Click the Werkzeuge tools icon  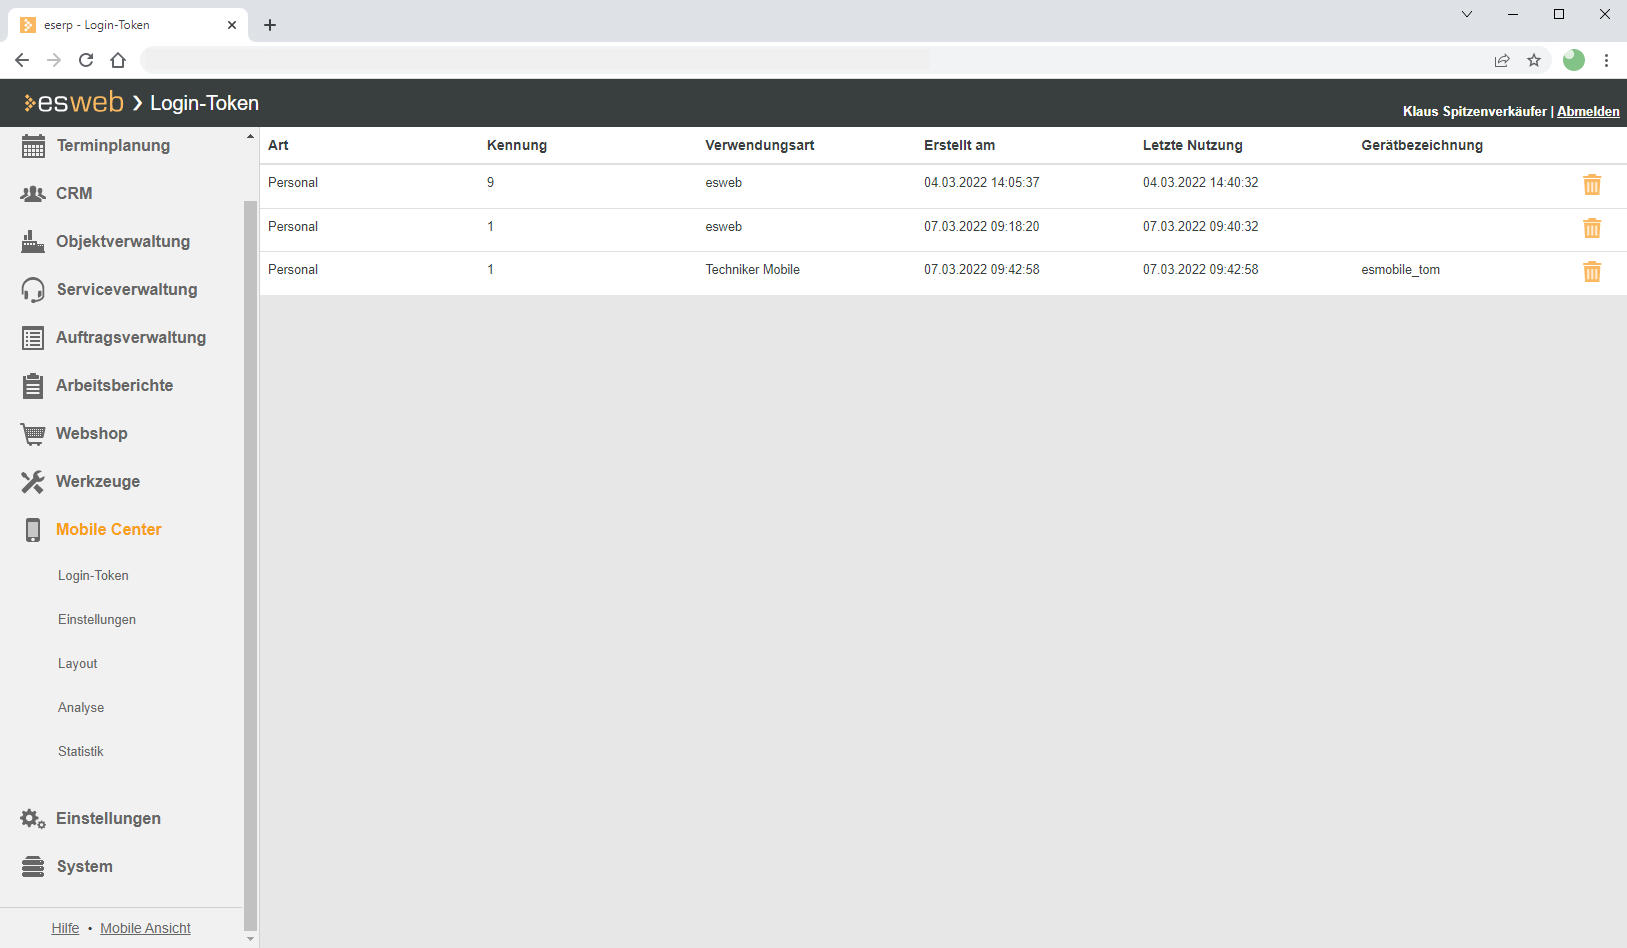pyautogui.click(x=33, y=482)
